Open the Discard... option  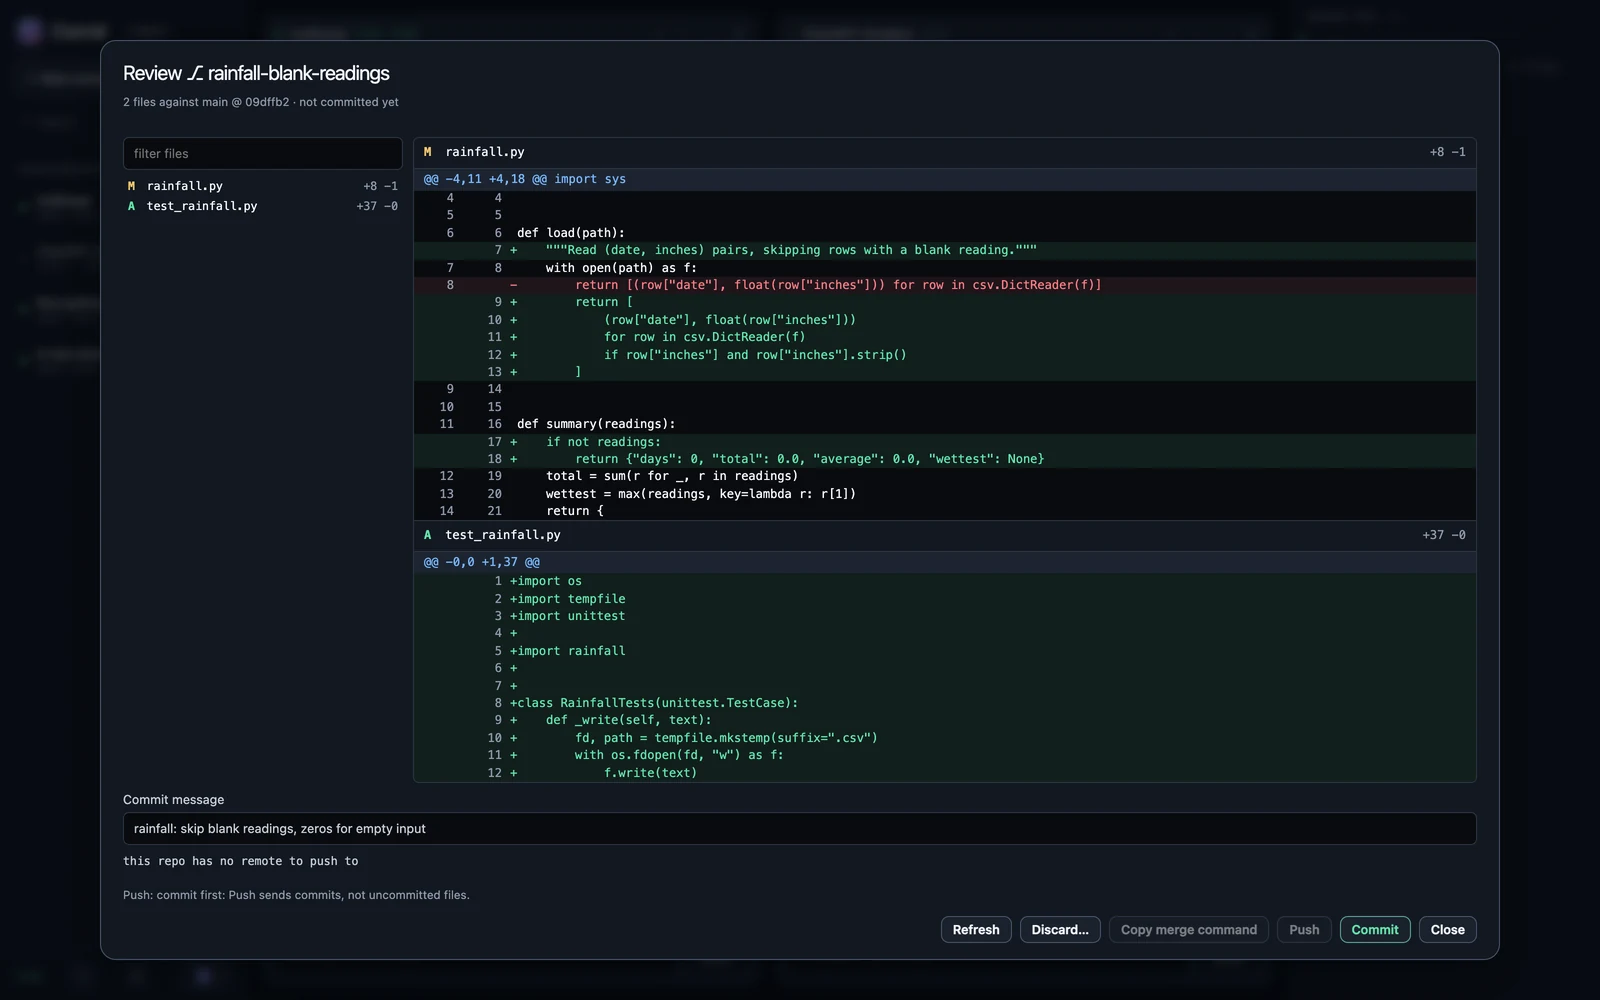1060,929
